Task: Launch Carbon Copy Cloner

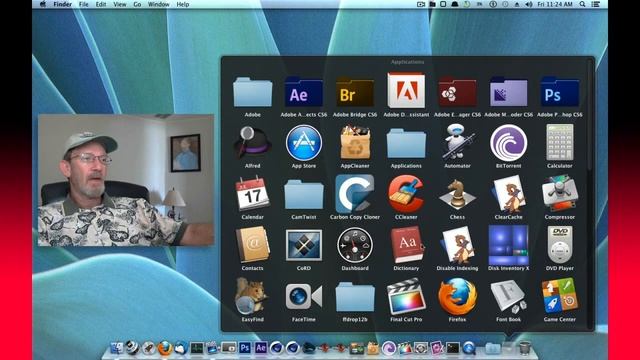Action: tap(355, 193)
